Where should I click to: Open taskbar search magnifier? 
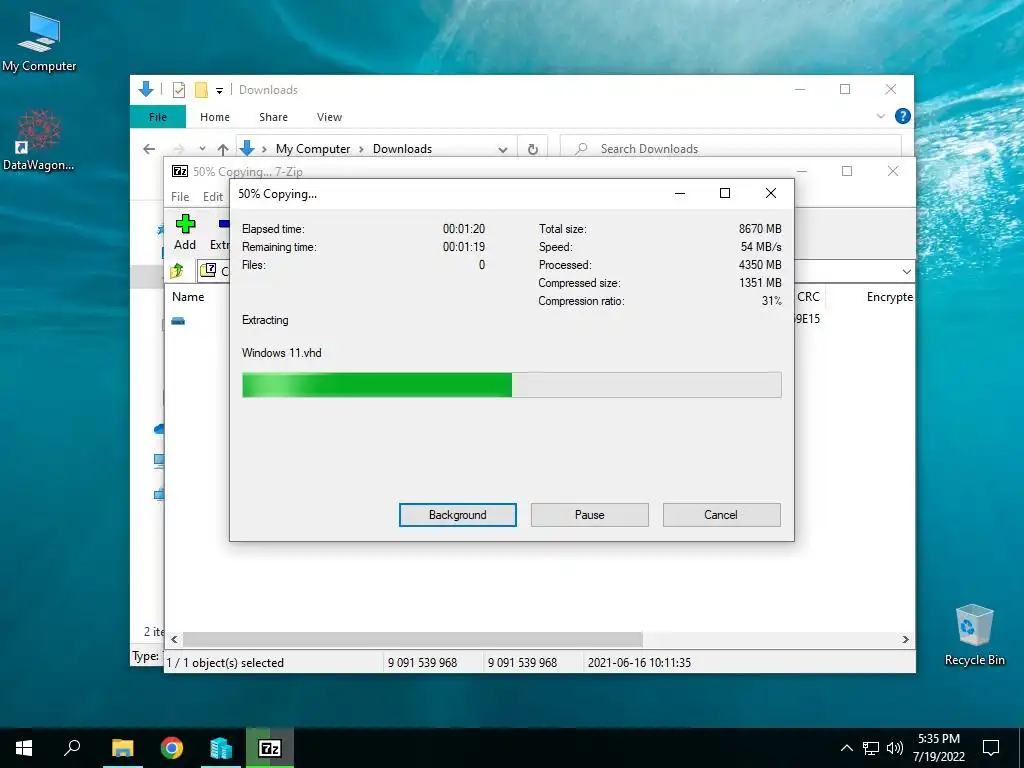point(72,747)
